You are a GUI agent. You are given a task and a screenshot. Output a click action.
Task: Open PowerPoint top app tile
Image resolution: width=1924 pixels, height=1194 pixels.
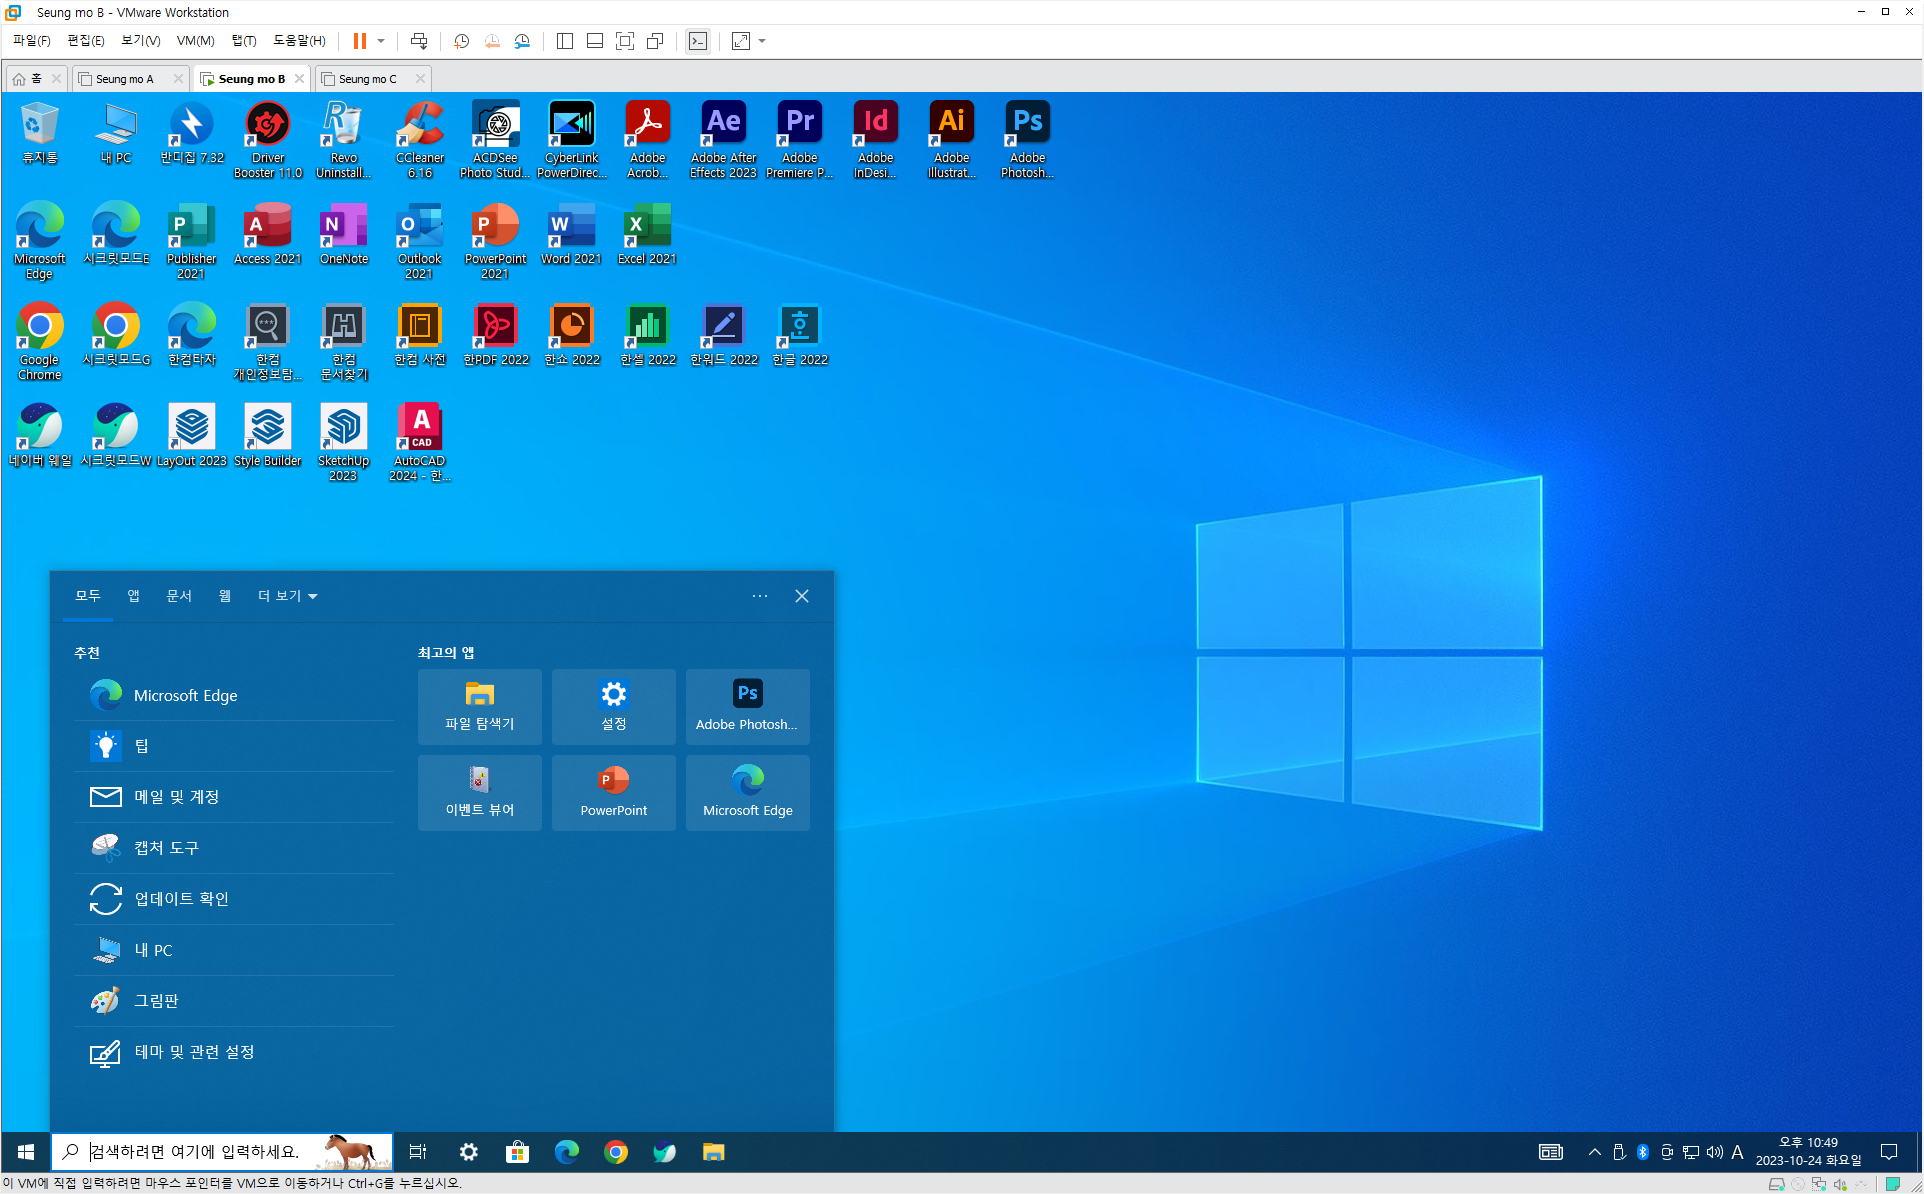pos(613,793)
